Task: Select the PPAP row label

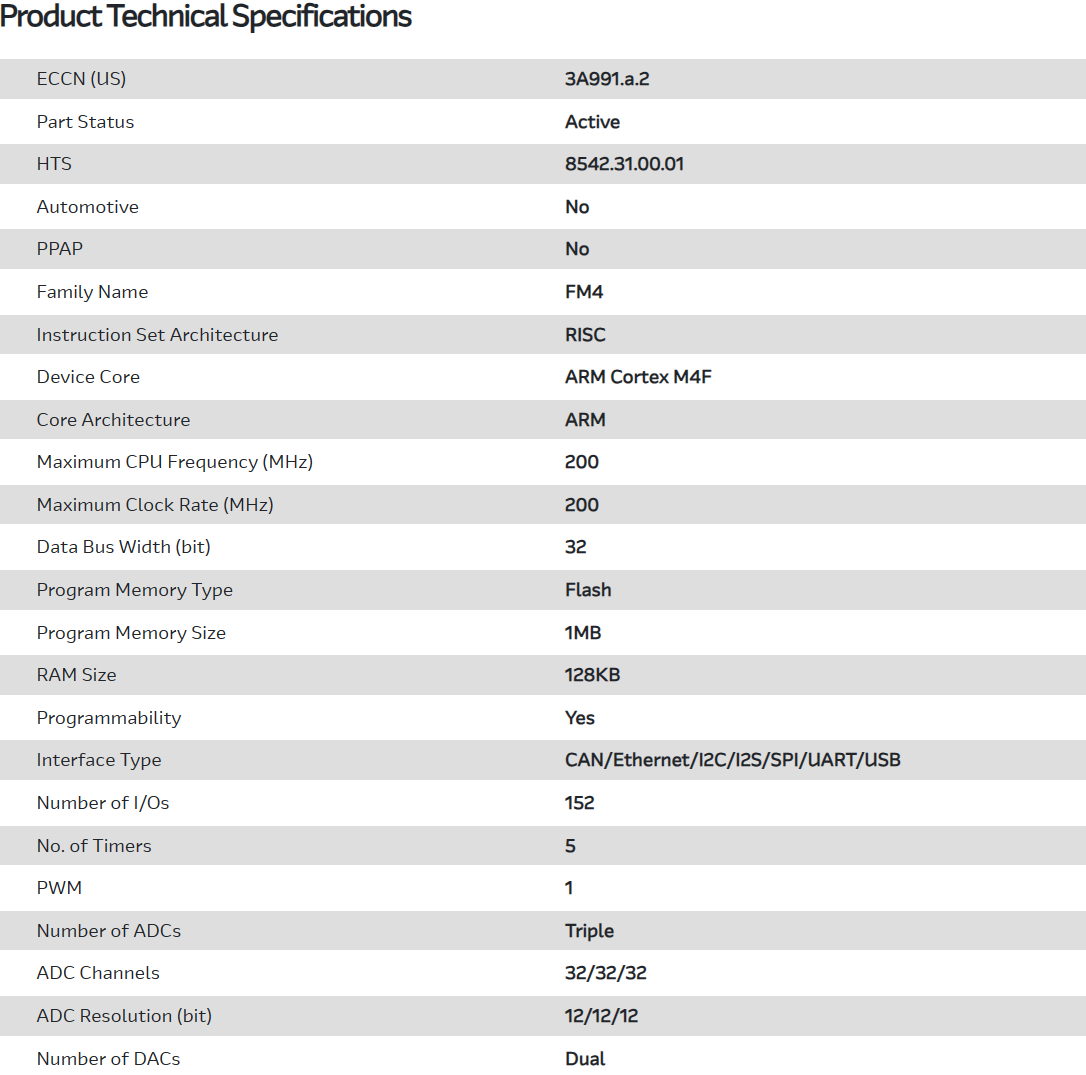Action: (60, 249)
